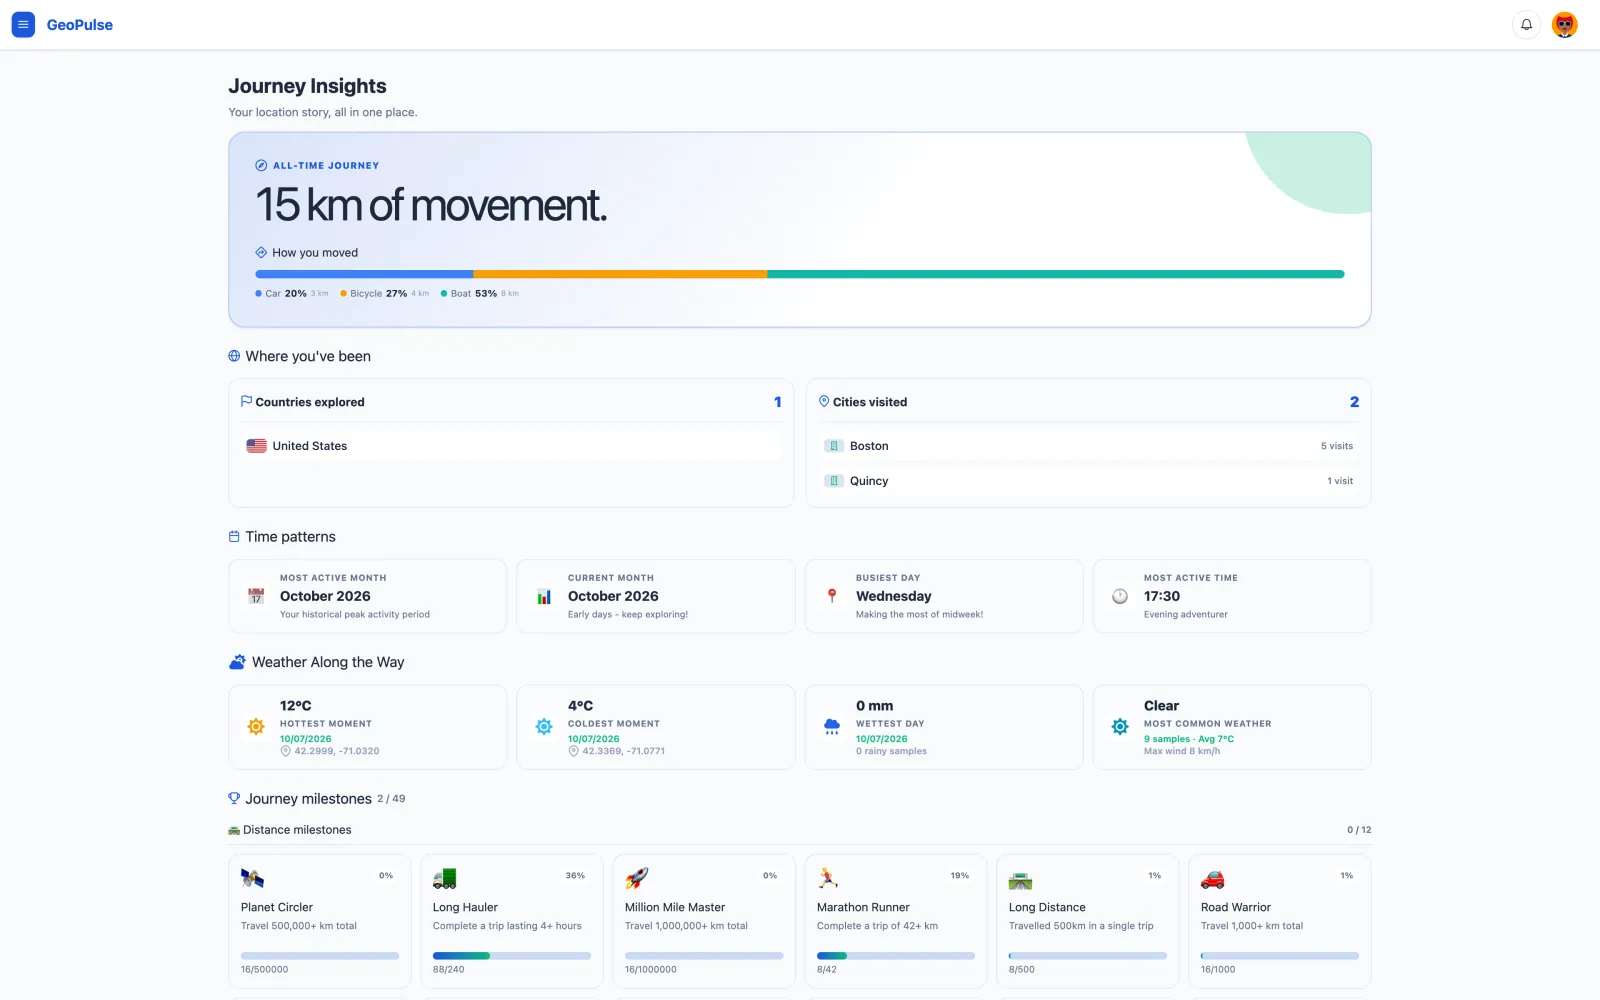The image size is (1600, 1000).
Task: Click the globe icon beside Where you've been
Action: tap(234, 356)
